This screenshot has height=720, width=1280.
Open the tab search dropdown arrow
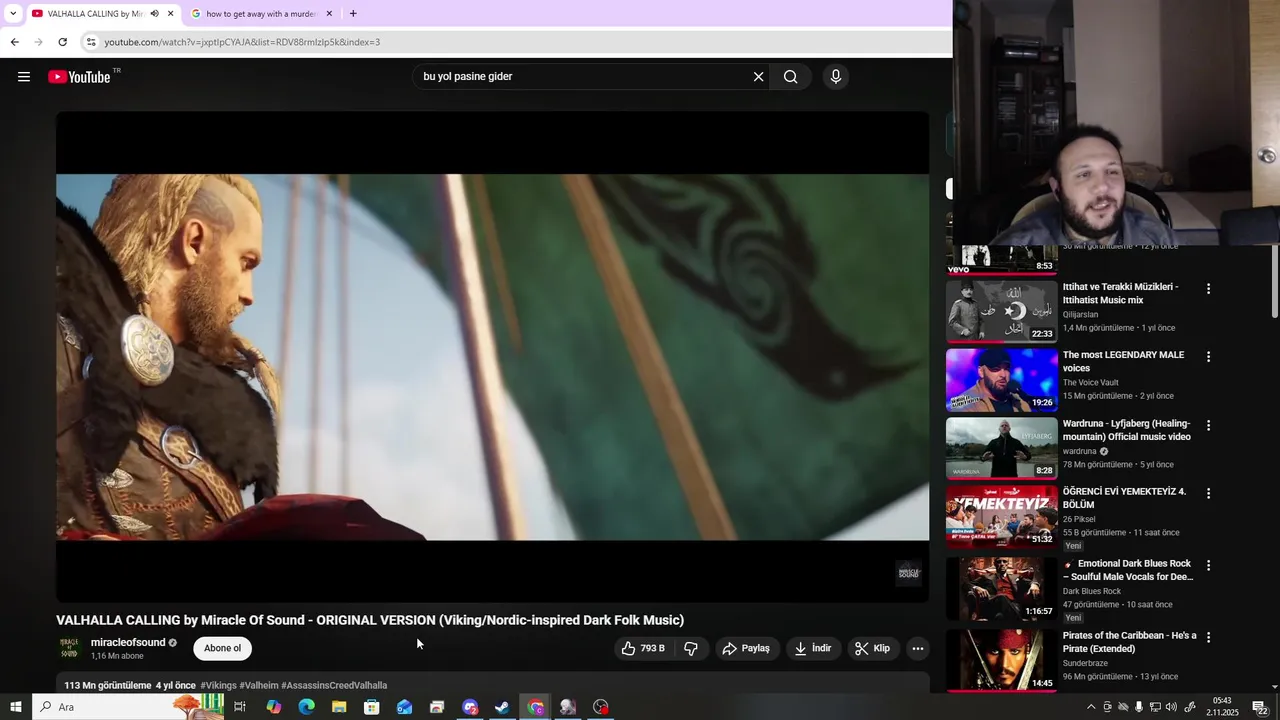[x=12, y=14]
